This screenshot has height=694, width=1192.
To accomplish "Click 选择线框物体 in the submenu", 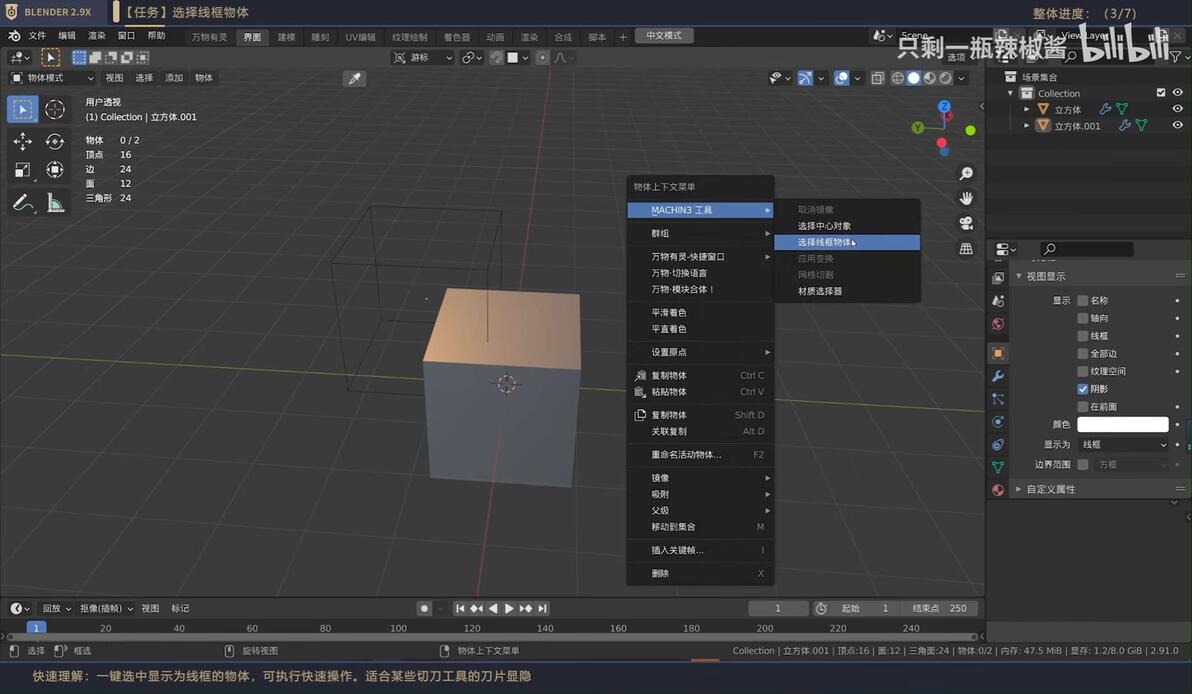I will (847, 242).
